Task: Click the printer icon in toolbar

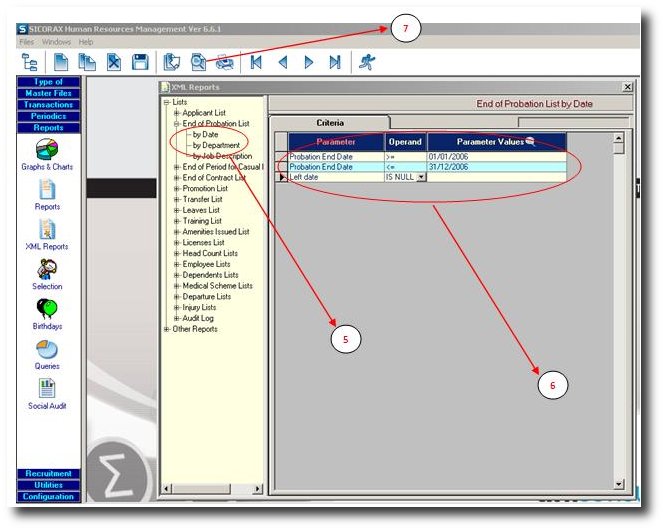Action: [225, 62]
